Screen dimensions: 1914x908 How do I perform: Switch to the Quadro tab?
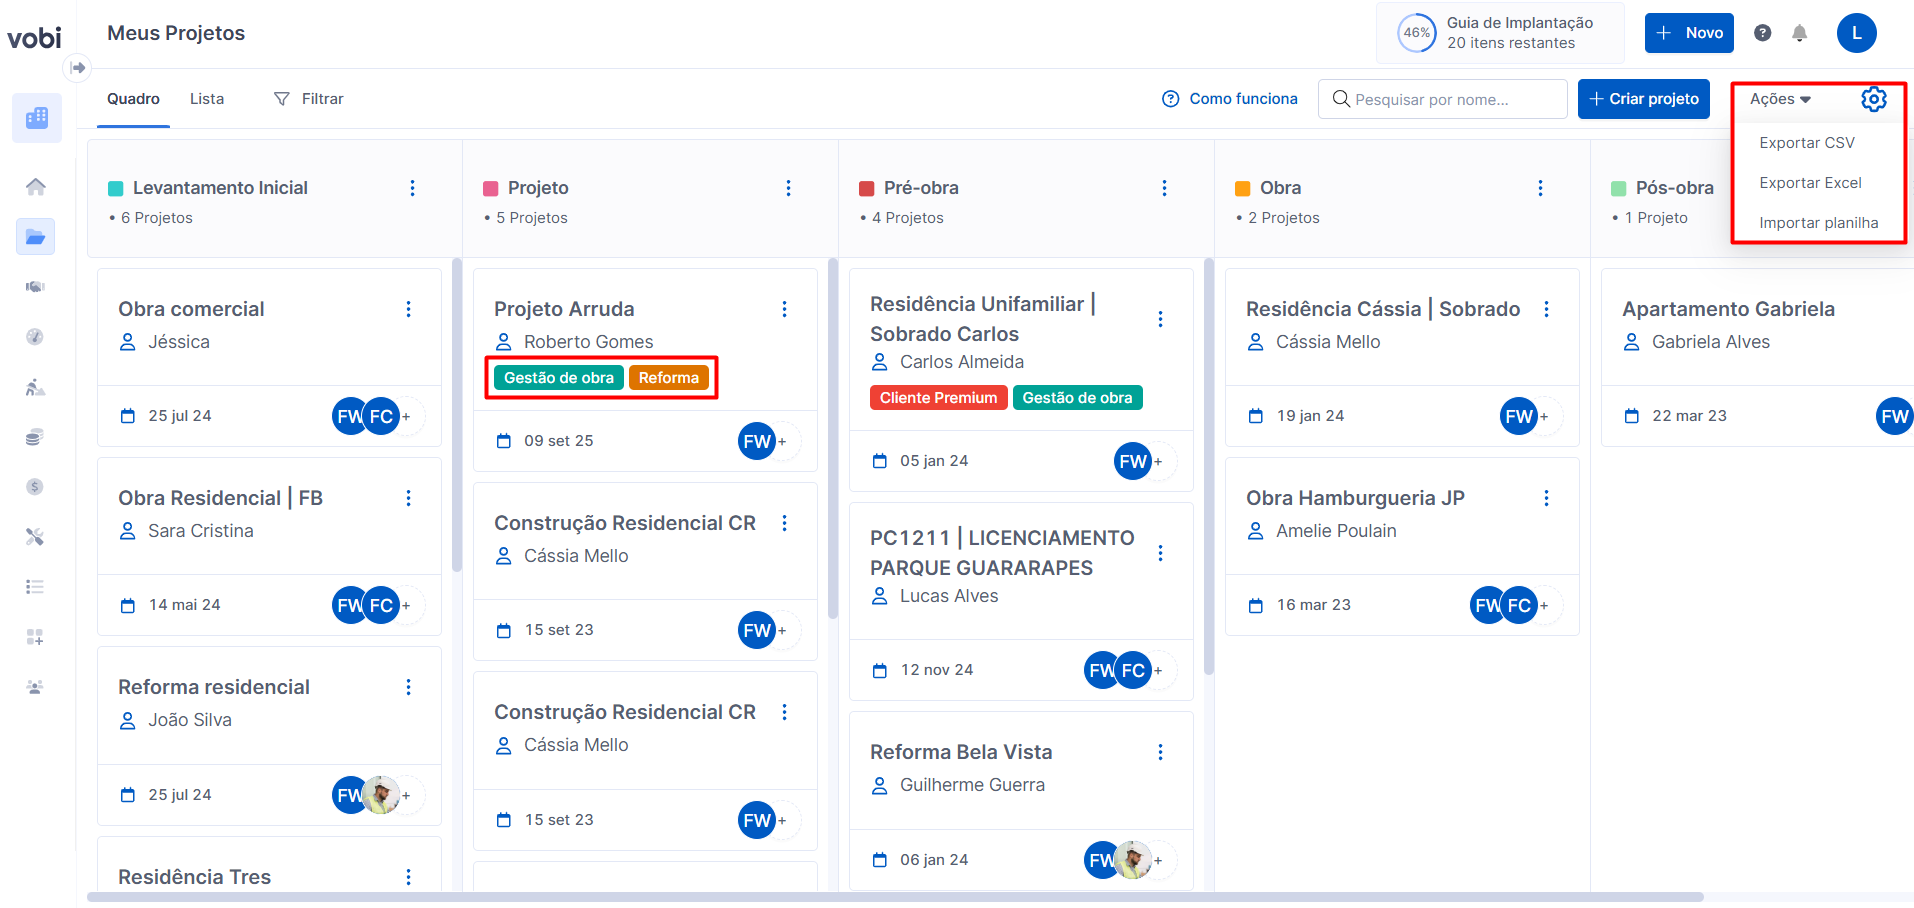[x=133, y=99]
